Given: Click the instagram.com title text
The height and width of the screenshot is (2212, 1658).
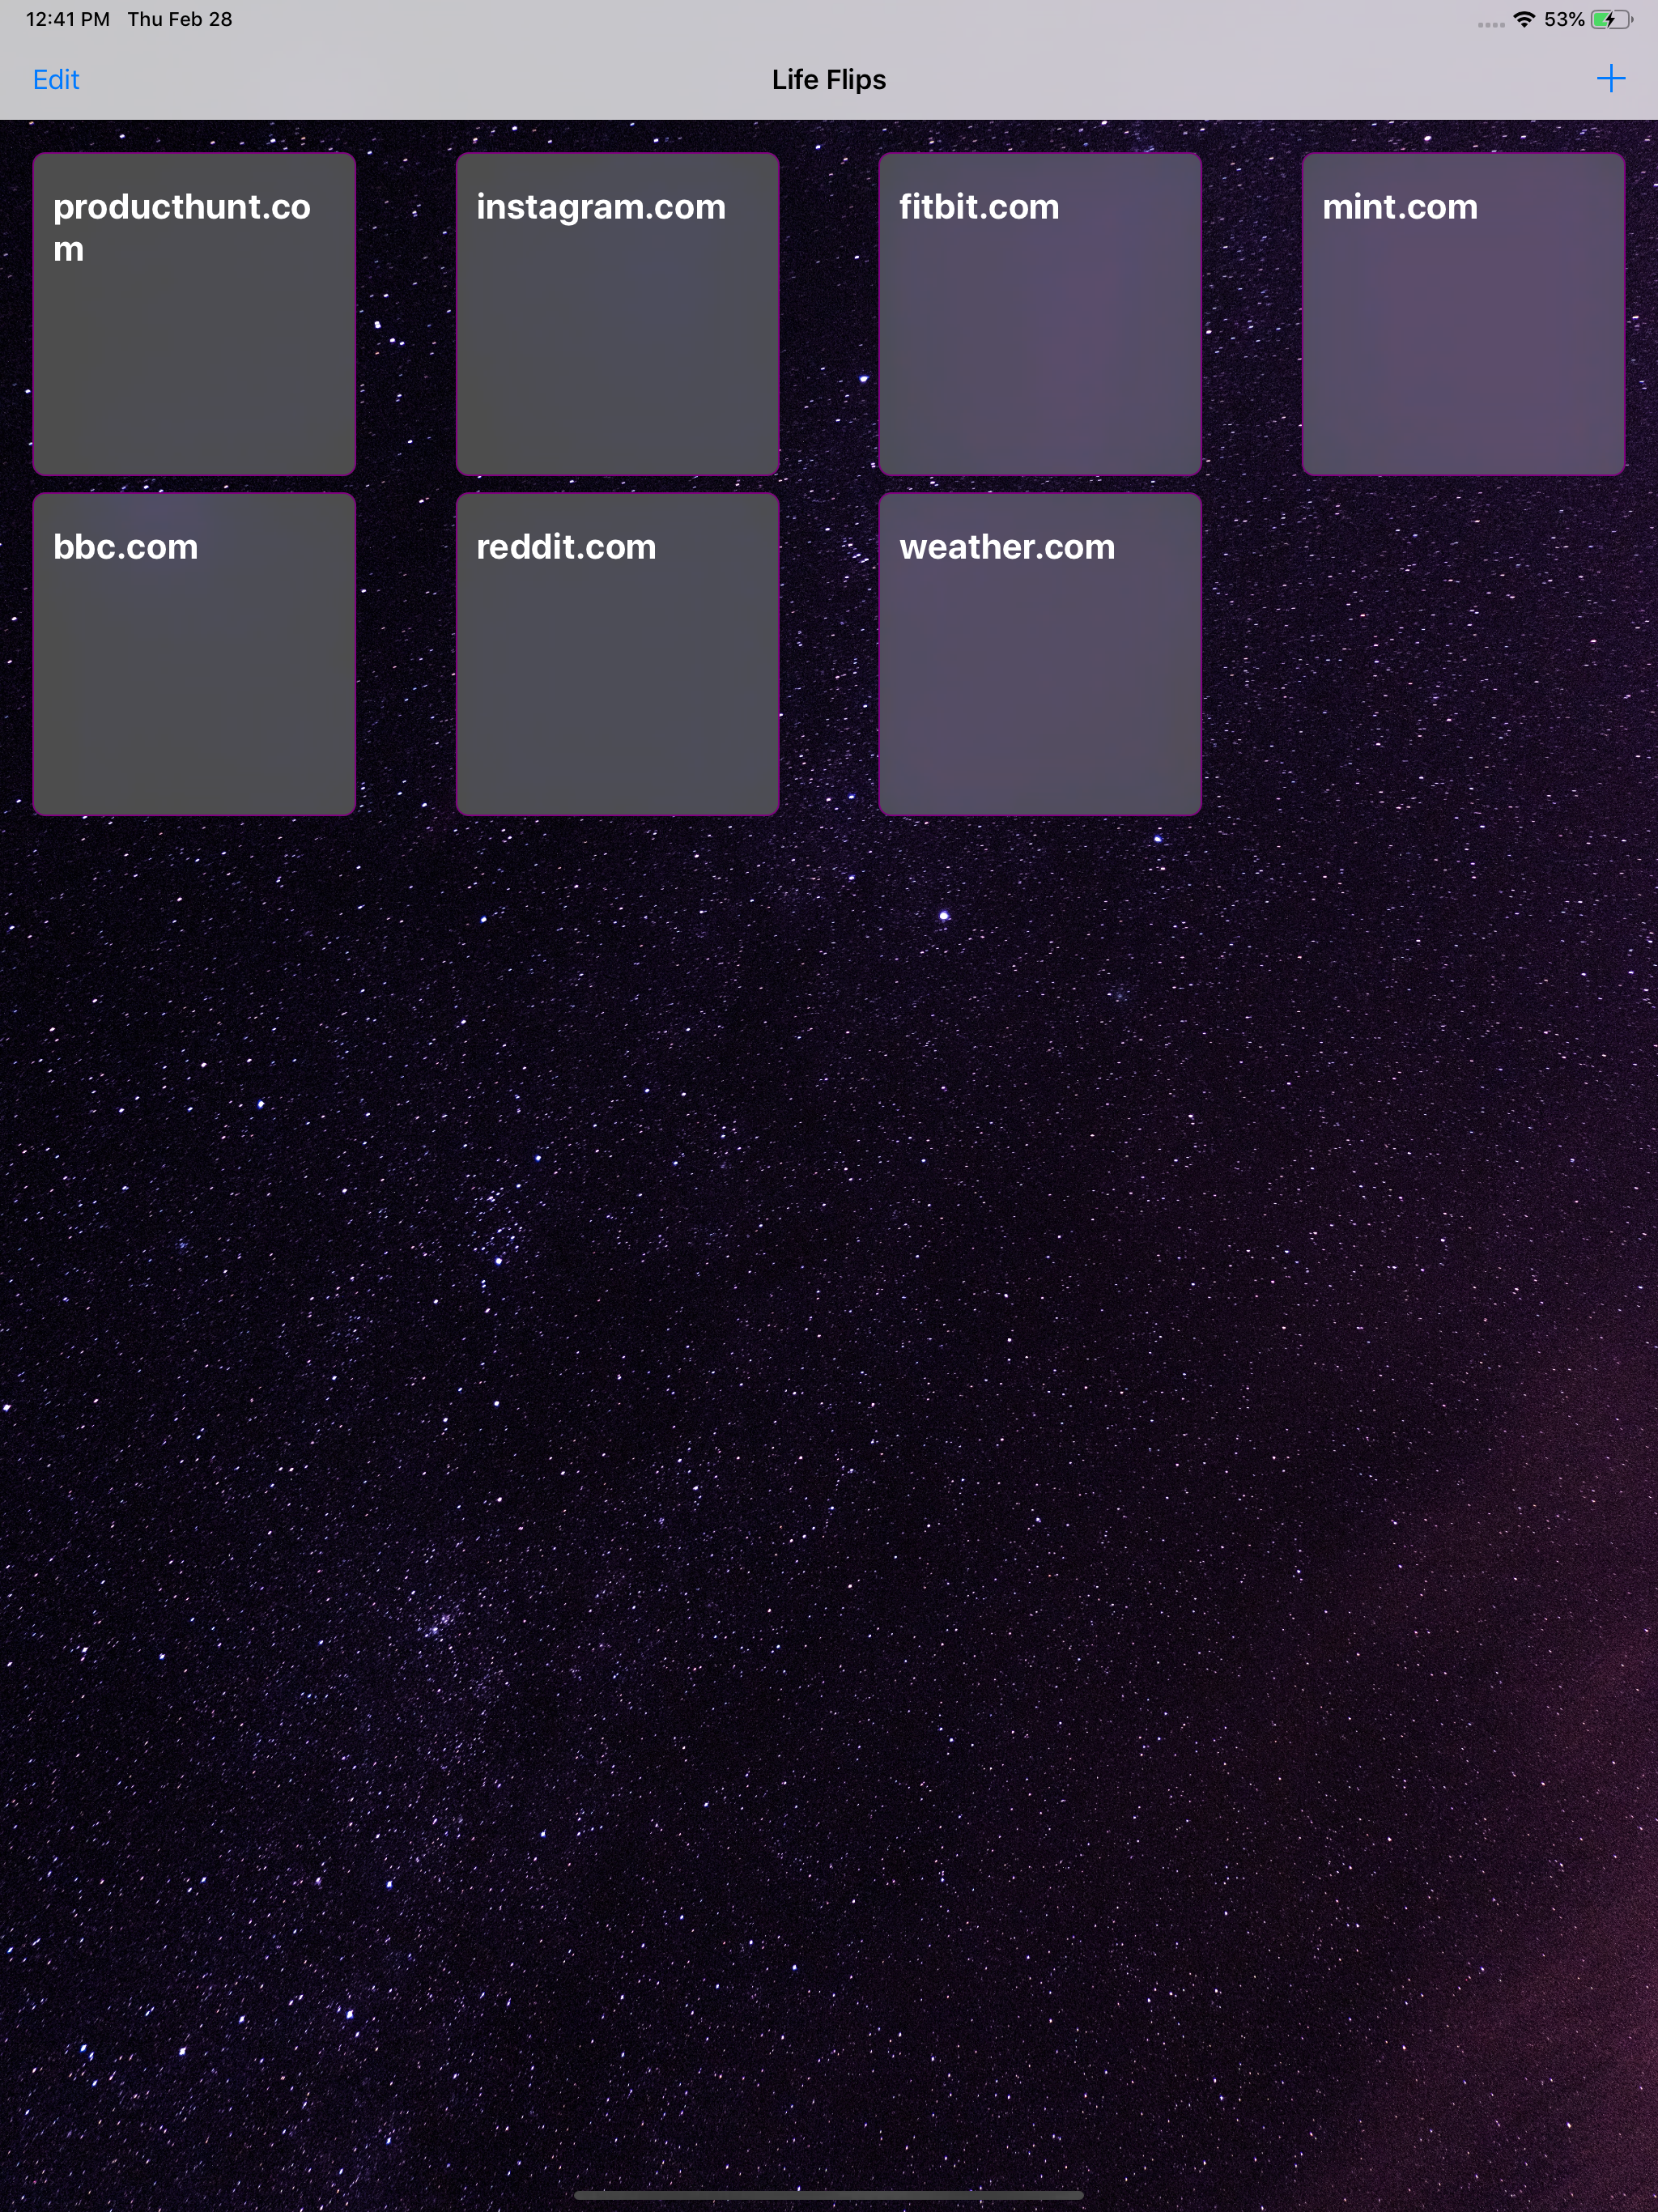Looking at the screenshot, I should [x=600, y=207].
